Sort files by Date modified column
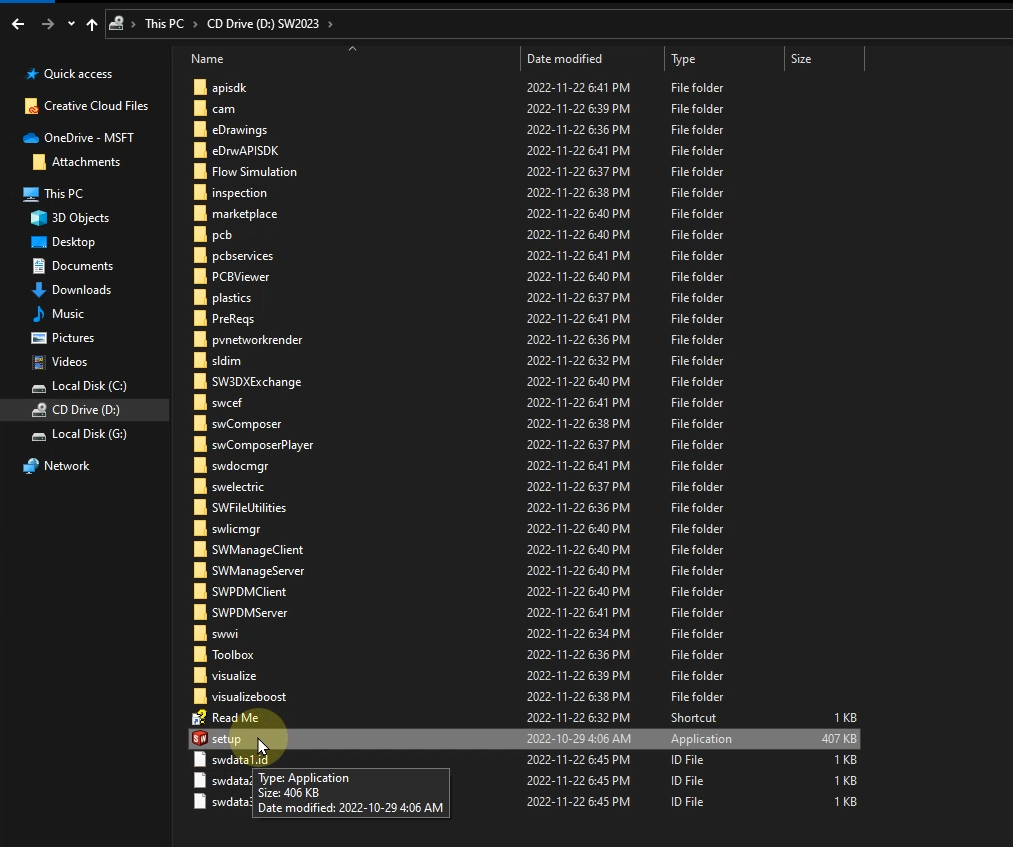Screen dimensions: 1013x847 tap(564, 59)
